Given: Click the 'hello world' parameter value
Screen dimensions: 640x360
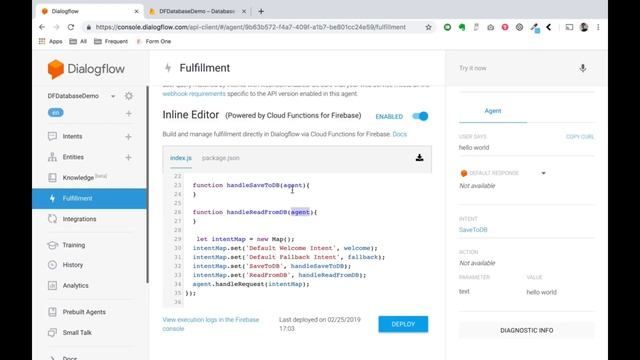Looking at the screenshot, I should point(541,292).
